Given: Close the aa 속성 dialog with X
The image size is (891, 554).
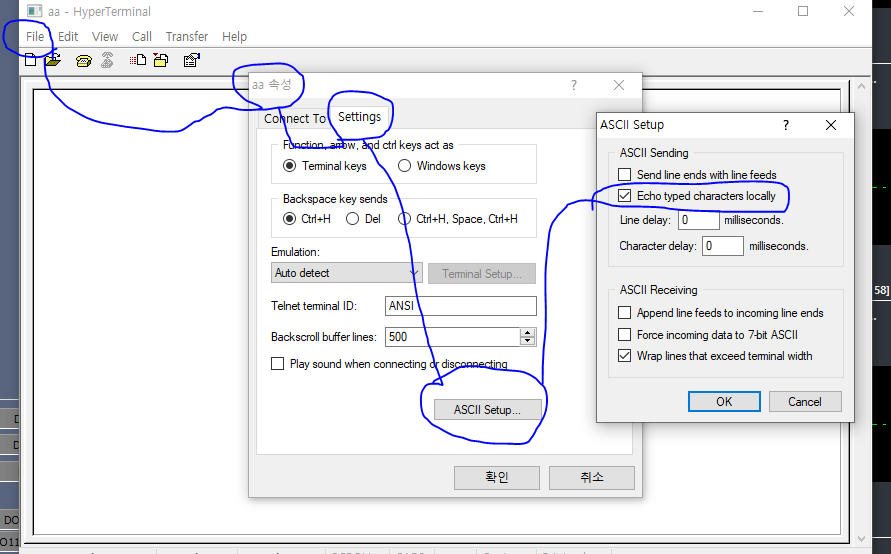Looking at the screenshot, I should pyautogui.click(x=619, y=85).
